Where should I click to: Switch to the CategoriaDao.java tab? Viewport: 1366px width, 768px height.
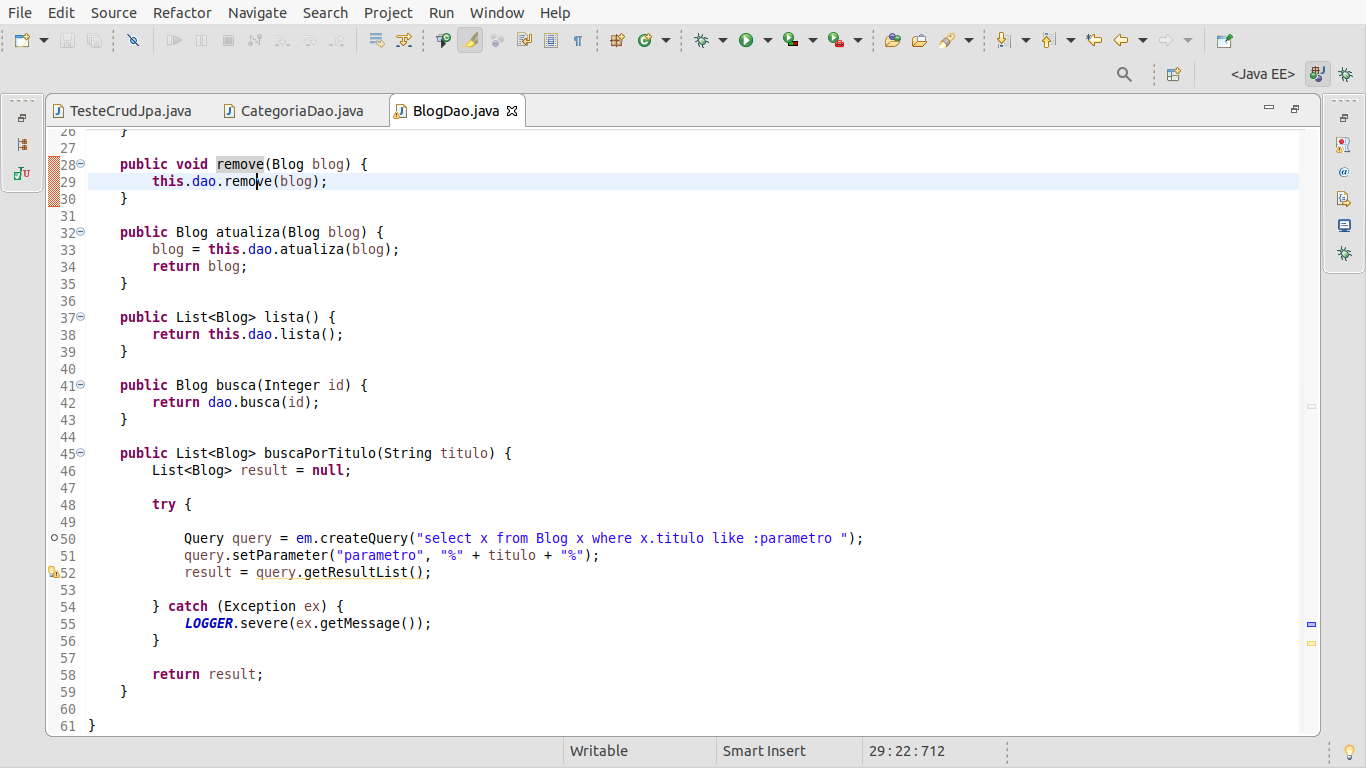click(x=301, y=111)
